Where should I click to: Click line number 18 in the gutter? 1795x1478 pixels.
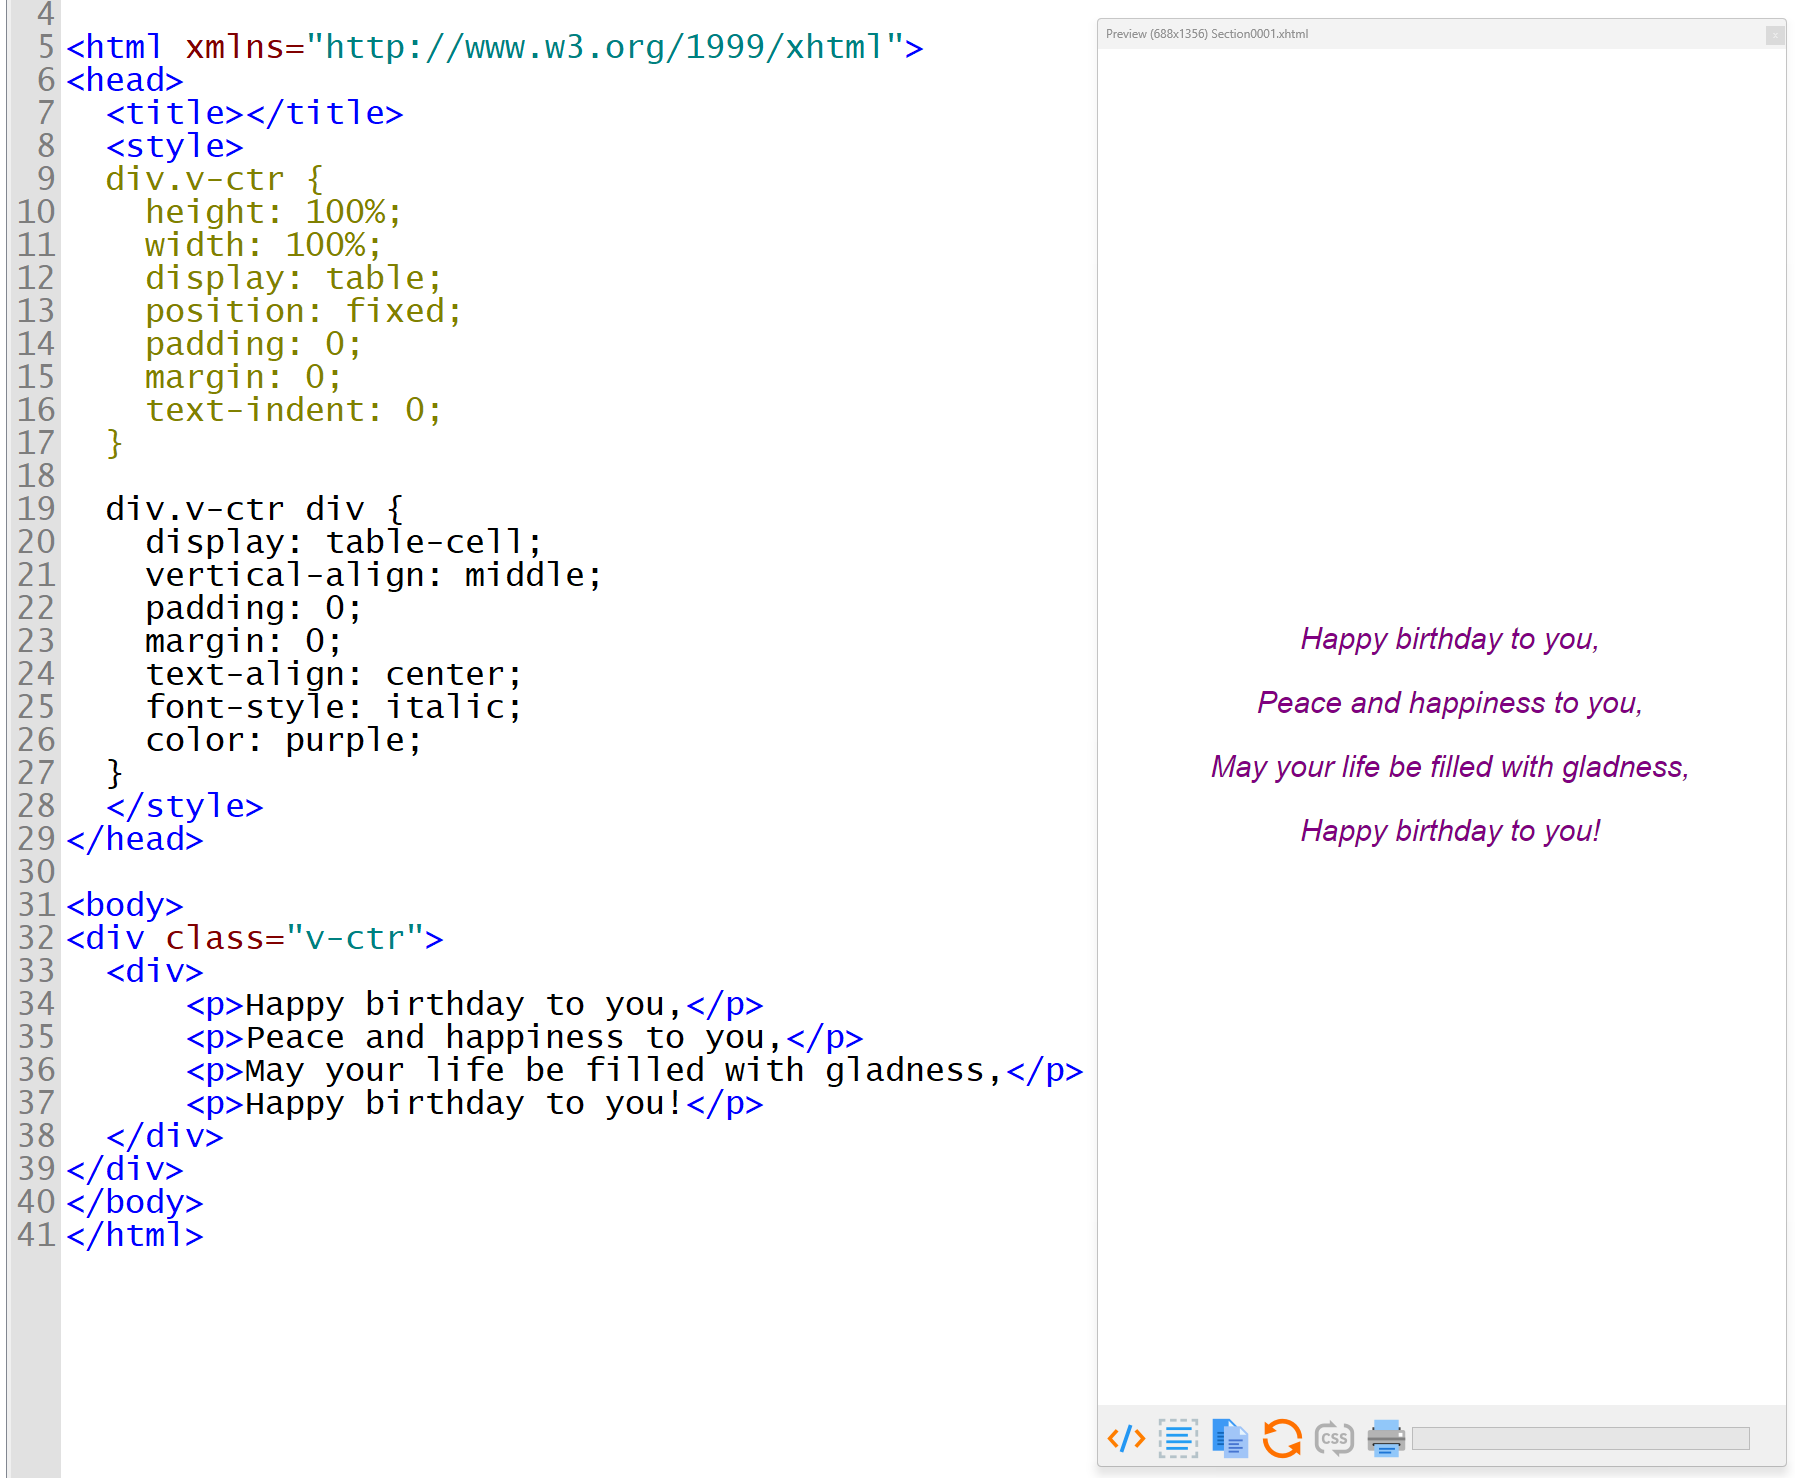(36, 476)
